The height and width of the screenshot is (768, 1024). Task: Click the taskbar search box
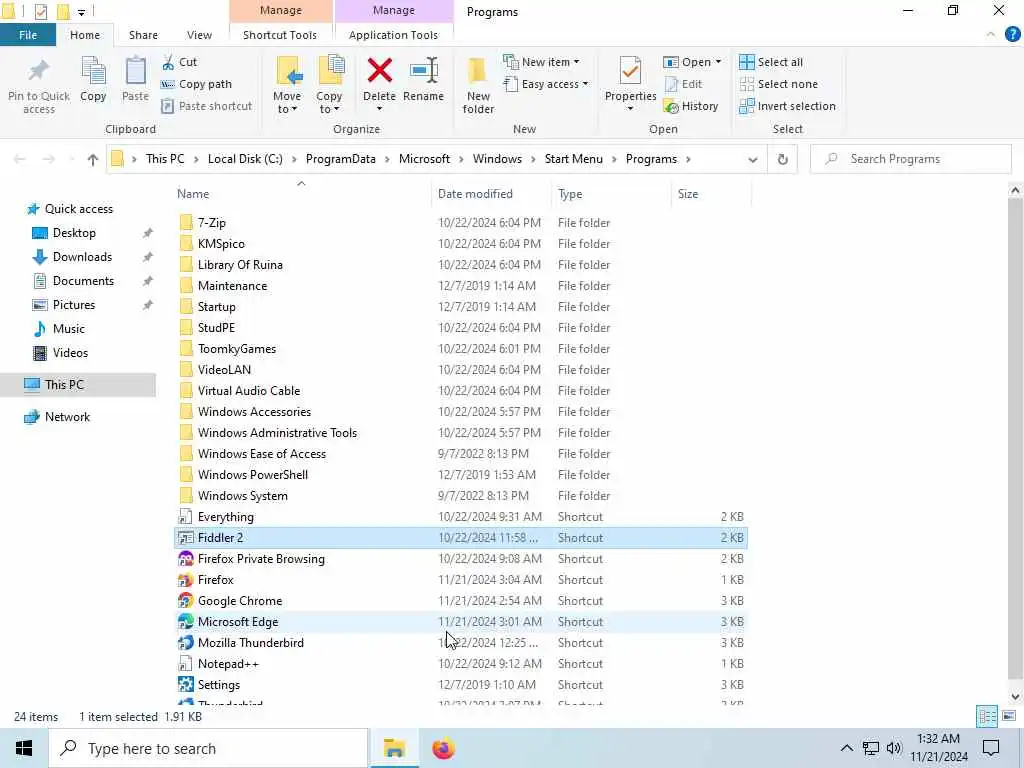coord(208,748)
